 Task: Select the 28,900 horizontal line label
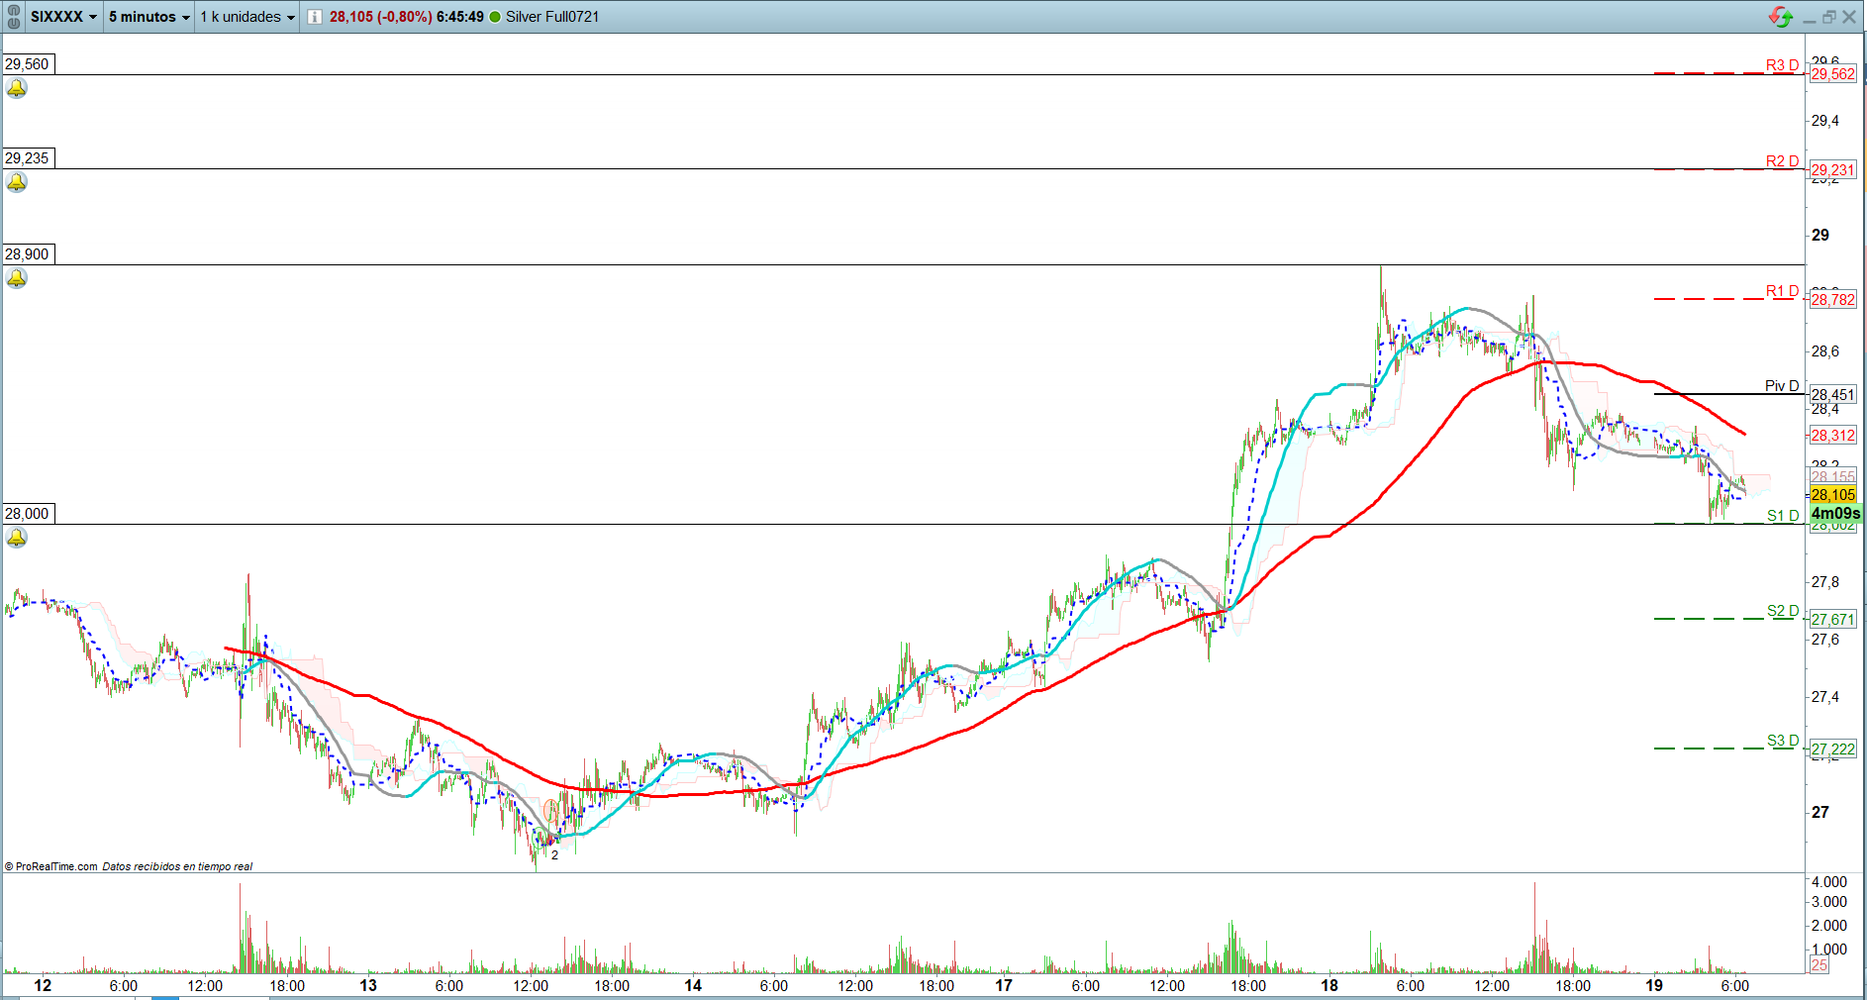pos(27,254)
